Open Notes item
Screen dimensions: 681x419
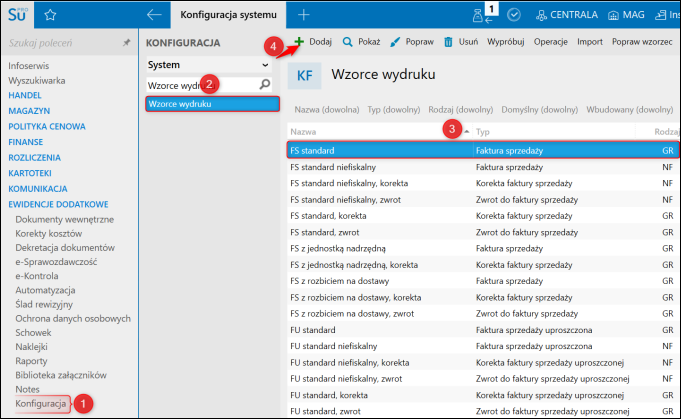pyautogui.click(x=27, y=389)
